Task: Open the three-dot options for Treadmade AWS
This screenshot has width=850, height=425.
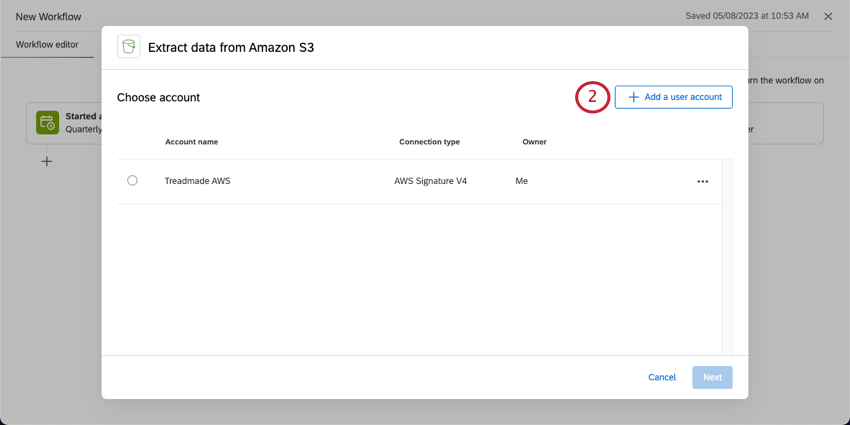Action: click(702, 182)
